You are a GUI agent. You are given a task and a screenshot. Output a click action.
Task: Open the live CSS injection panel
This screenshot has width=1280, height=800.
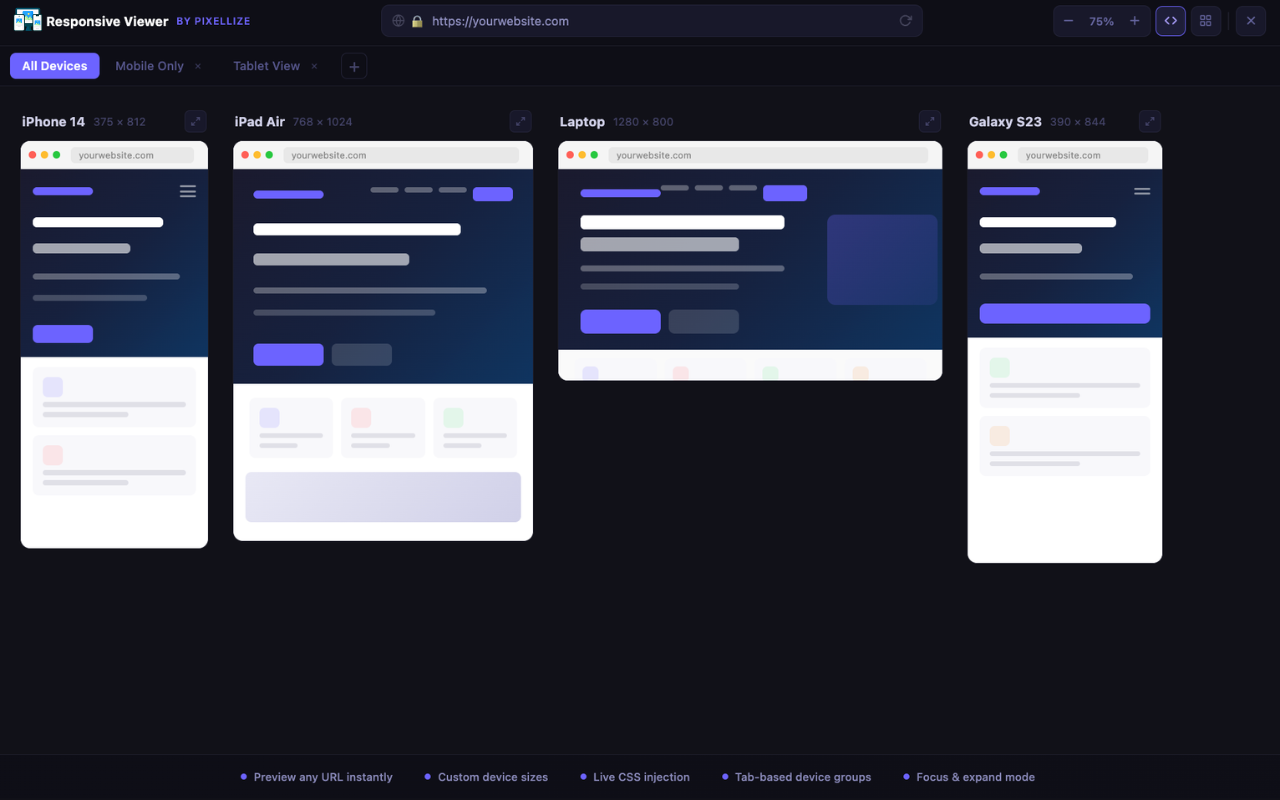click(x=1170, y=20)
